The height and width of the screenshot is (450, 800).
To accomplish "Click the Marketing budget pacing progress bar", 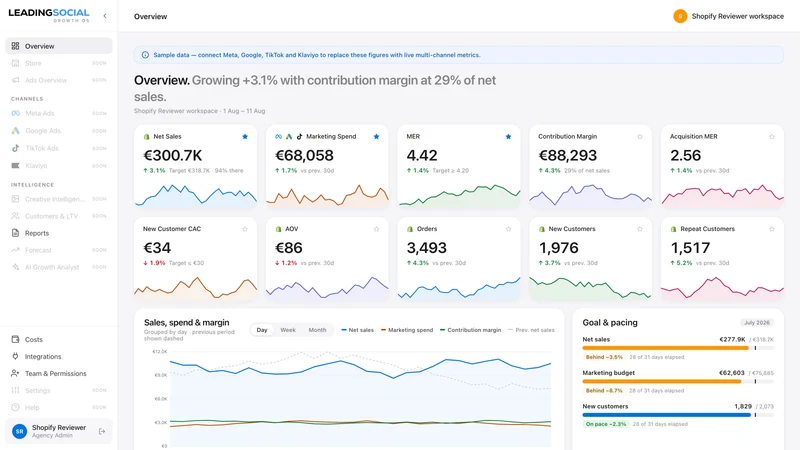I will (678, 381).
